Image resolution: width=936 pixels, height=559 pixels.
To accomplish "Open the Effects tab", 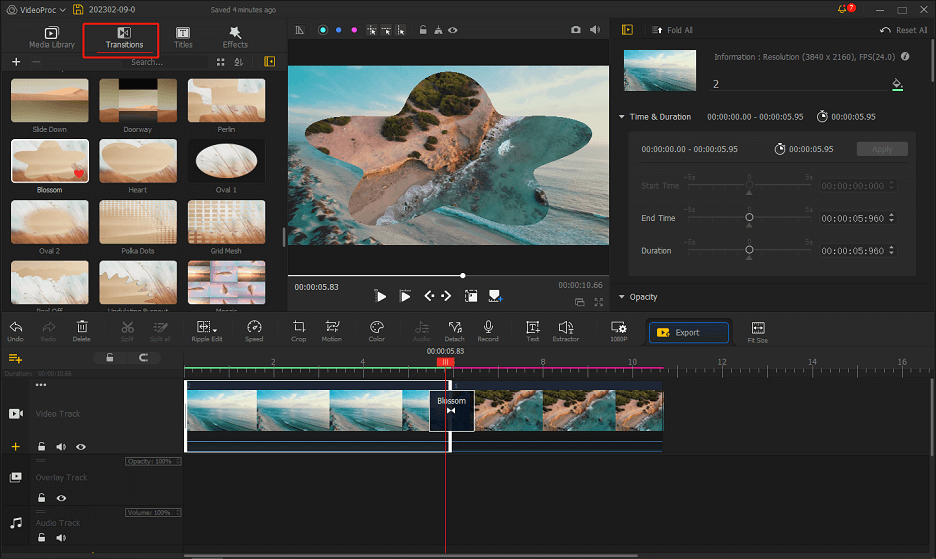I will (235, 38).
